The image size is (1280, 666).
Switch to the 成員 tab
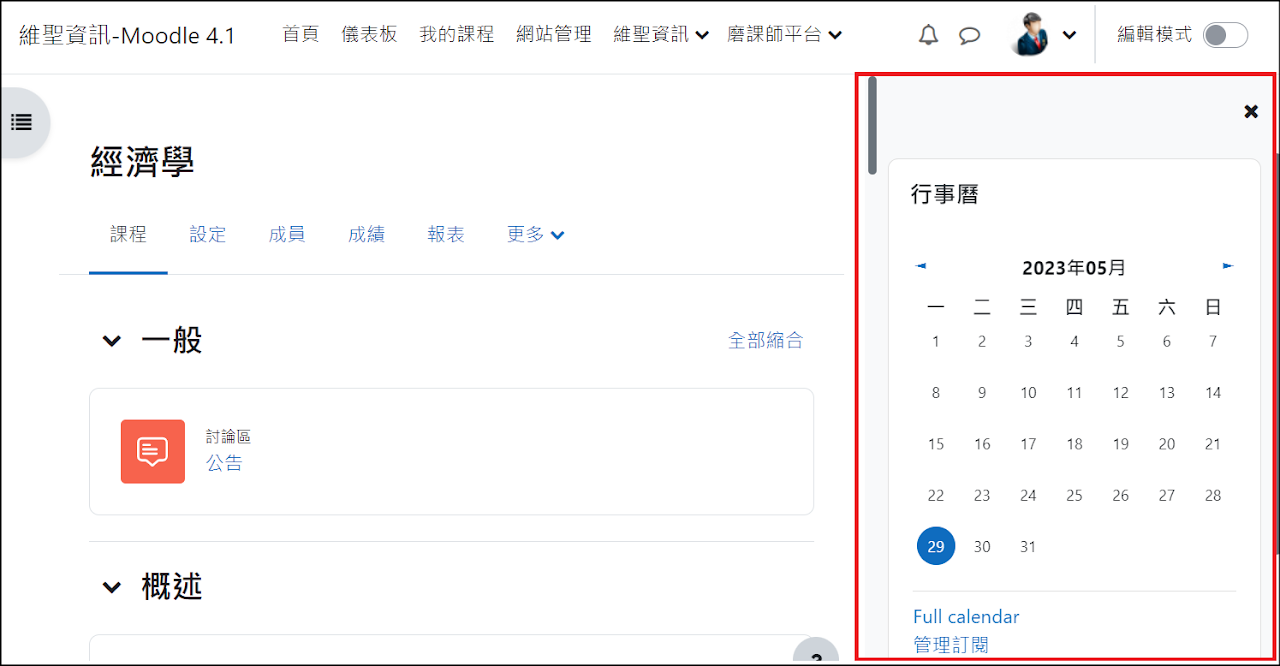[x=287, y=235]
